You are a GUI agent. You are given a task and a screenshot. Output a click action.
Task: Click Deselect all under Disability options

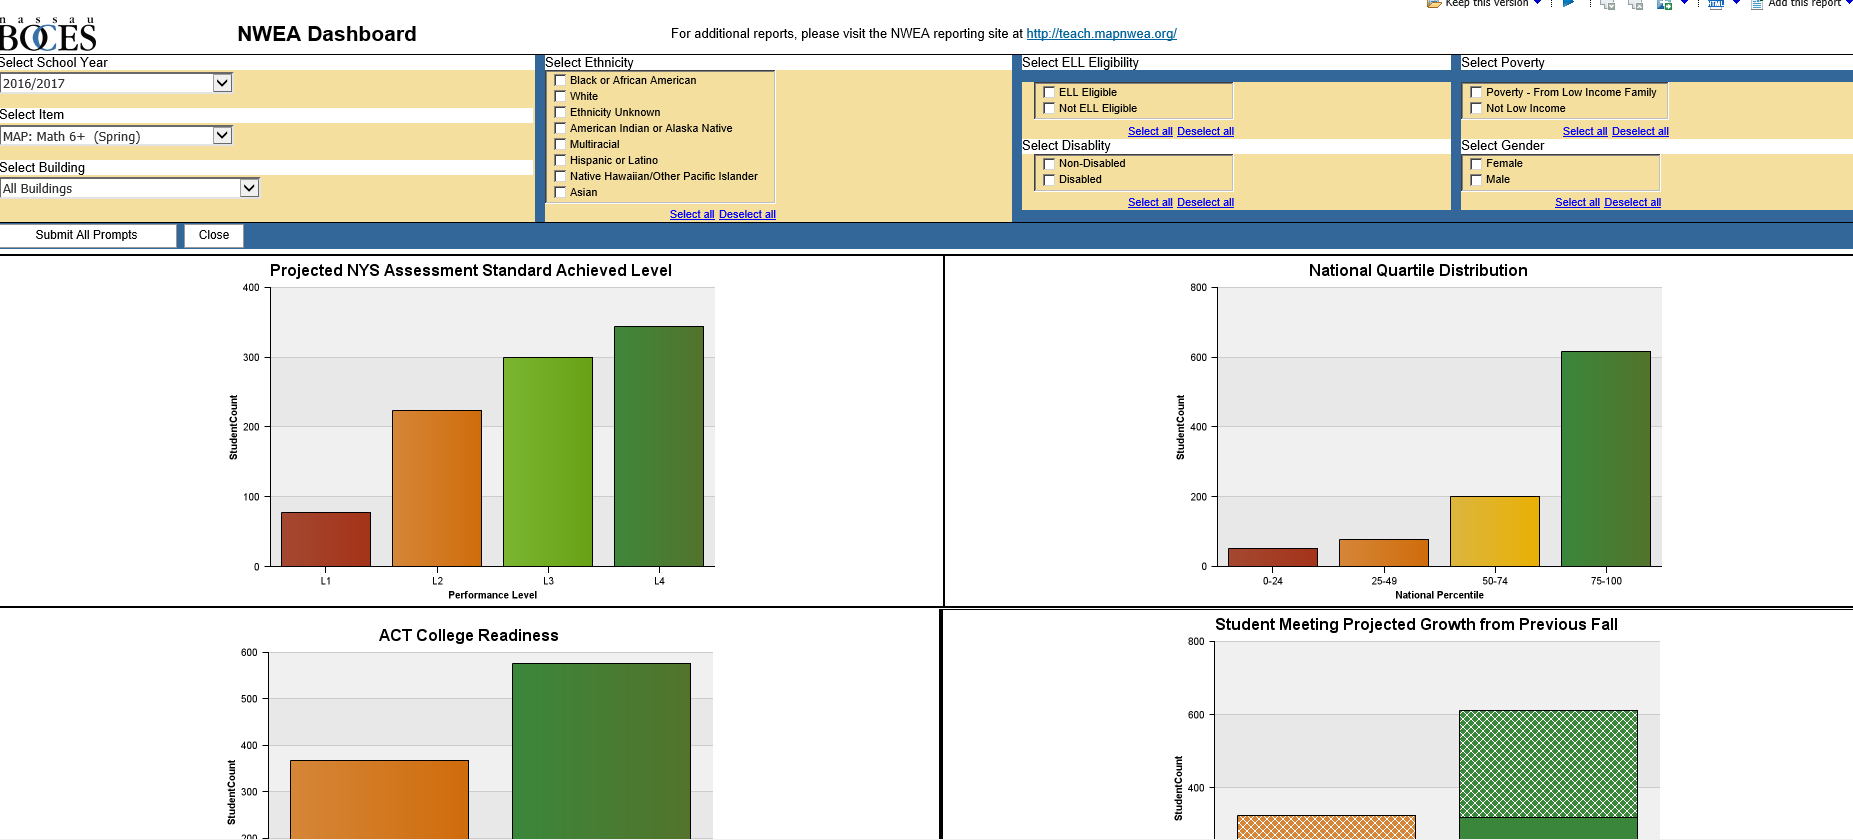coord(1205,202)
